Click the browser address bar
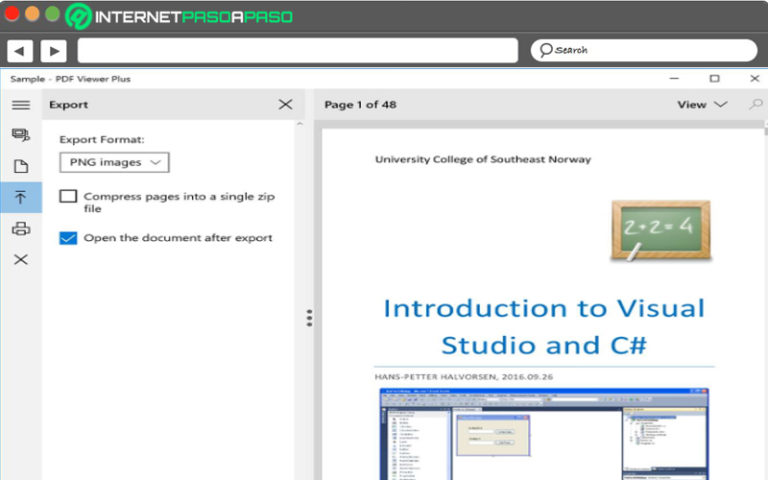Image resolution: width=768 pixels, height=480 pixels. pos(297,50)
